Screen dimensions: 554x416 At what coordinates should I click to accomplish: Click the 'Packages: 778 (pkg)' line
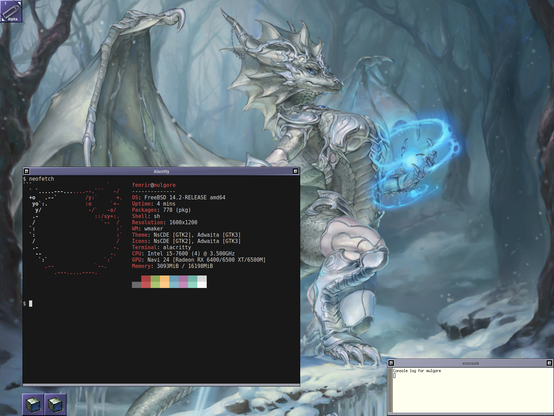[x=161, y=210]
